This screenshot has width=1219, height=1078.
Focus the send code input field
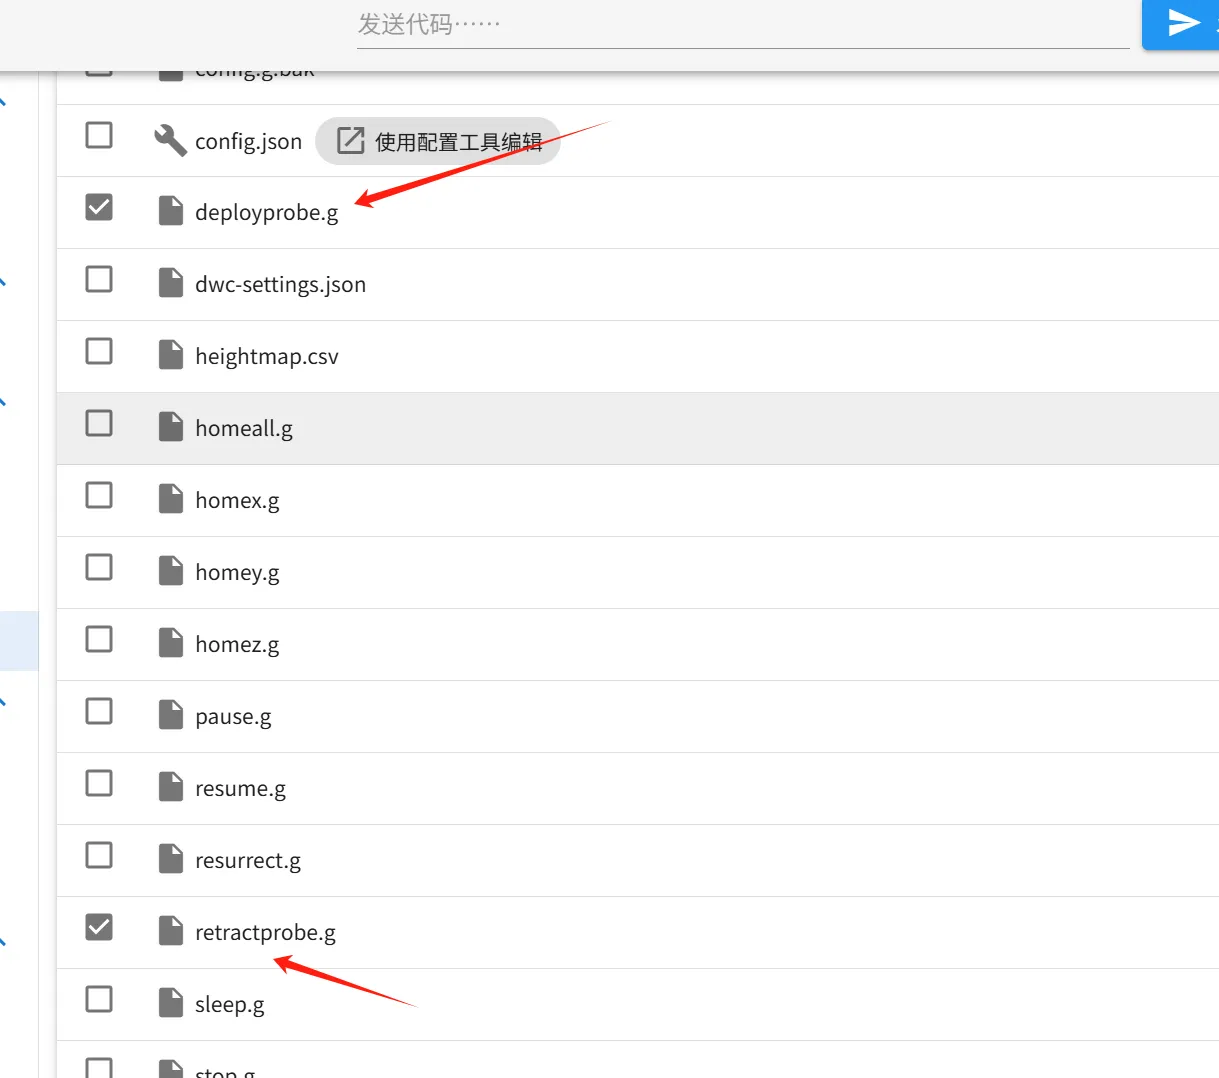[x=742, y=24]
